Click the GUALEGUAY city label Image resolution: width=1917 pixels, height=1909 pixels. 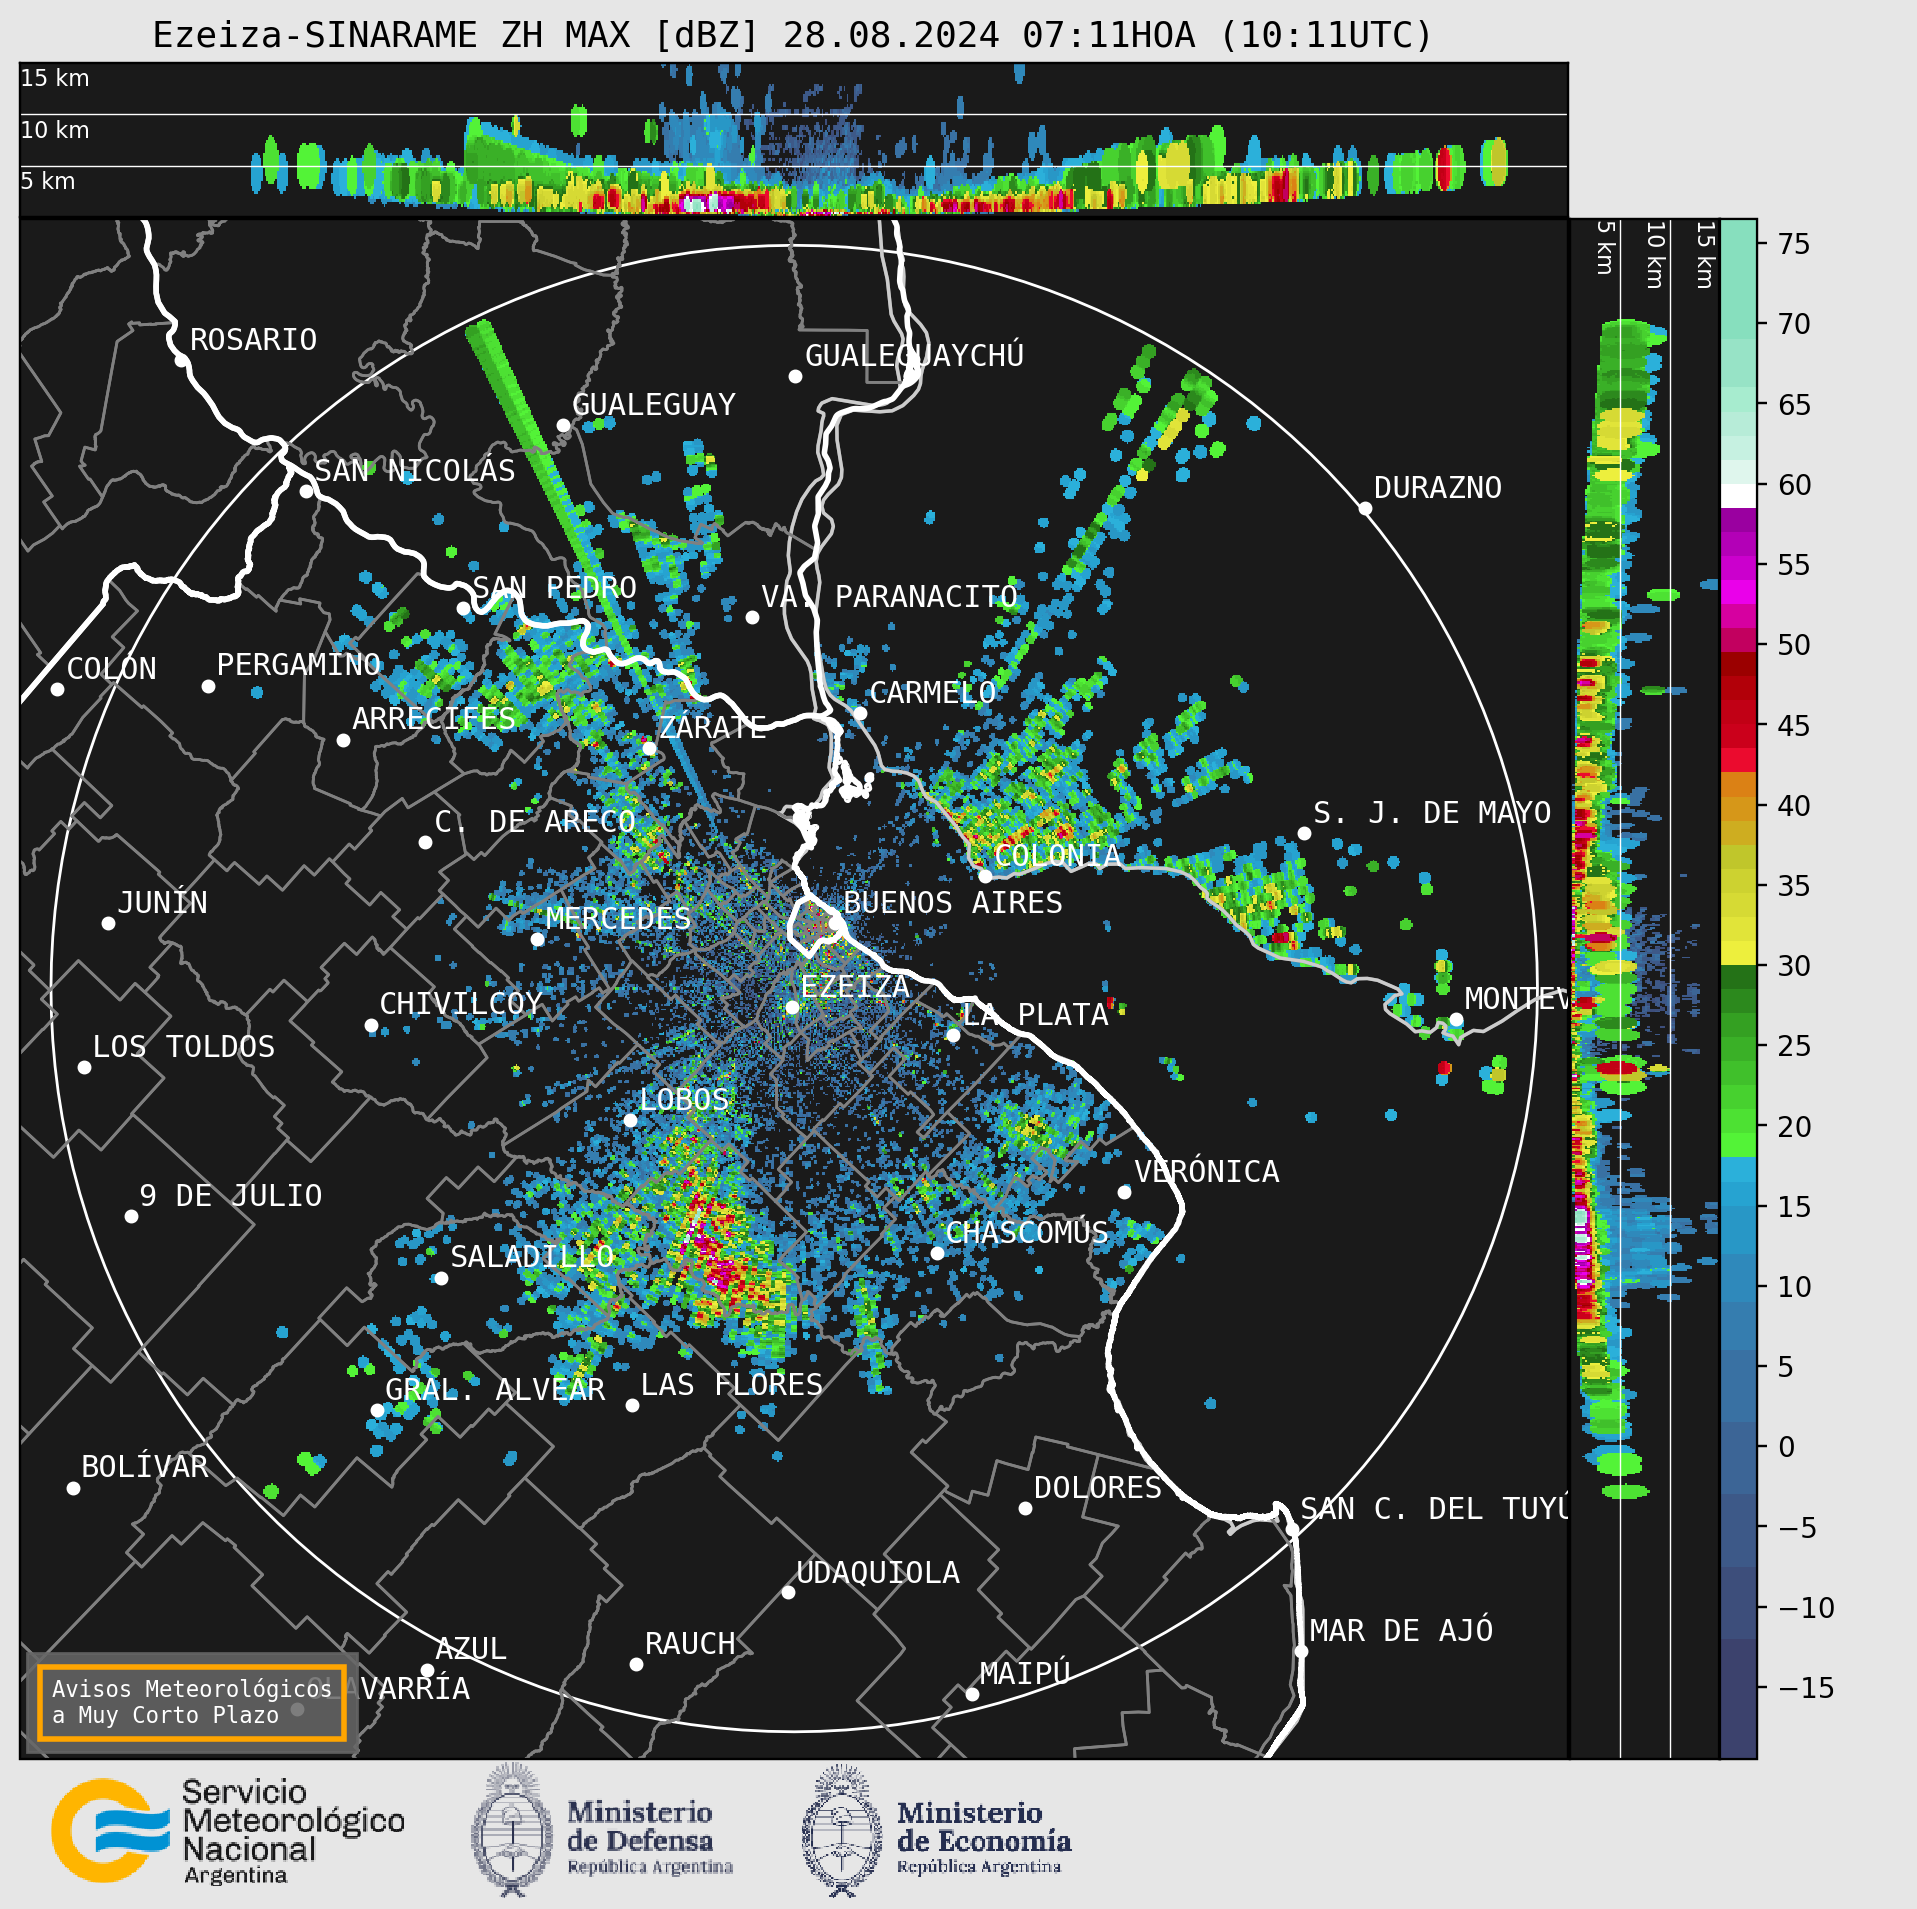[x=653, y=404]
